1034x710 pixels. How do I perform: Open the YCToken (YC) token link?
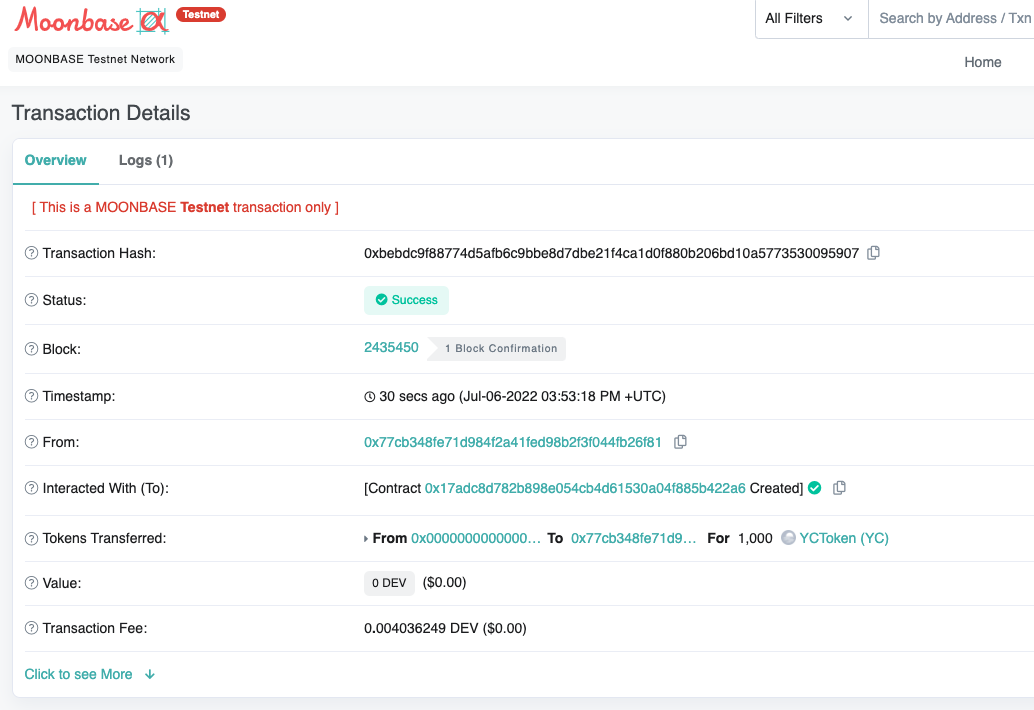pyautogui.click(x=844, y=539)
